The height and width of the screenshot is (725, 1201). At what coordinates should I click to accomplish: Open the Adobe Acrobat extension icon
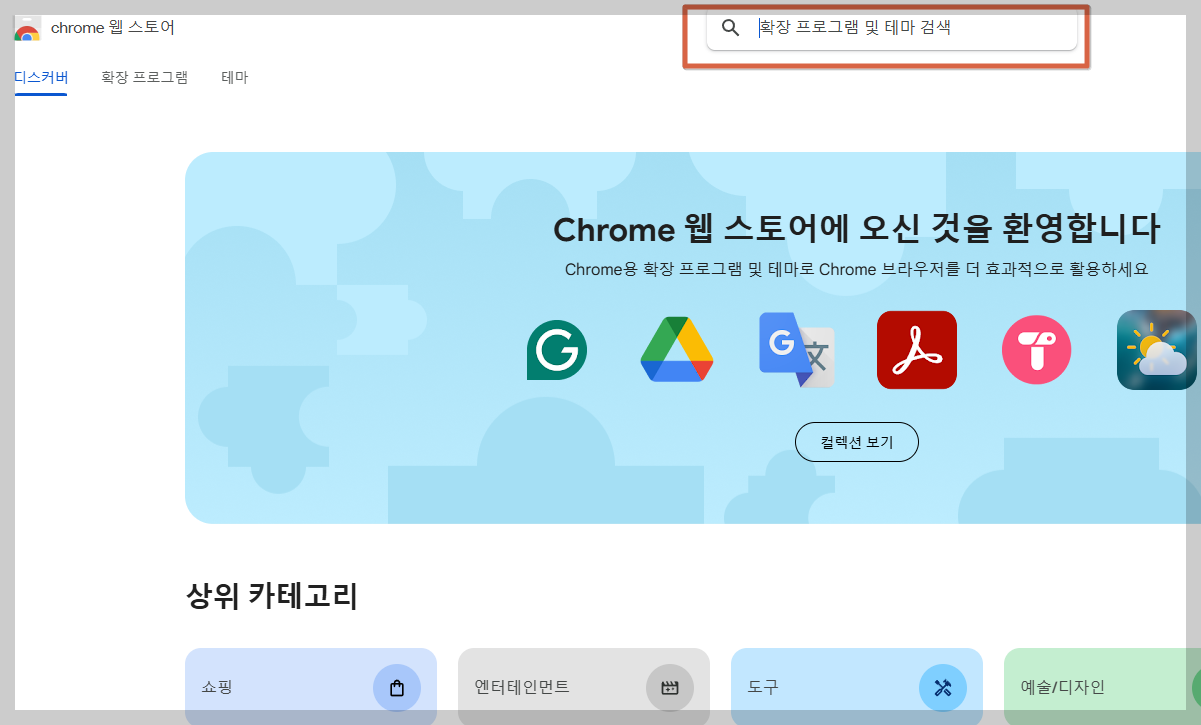(917, 350)
